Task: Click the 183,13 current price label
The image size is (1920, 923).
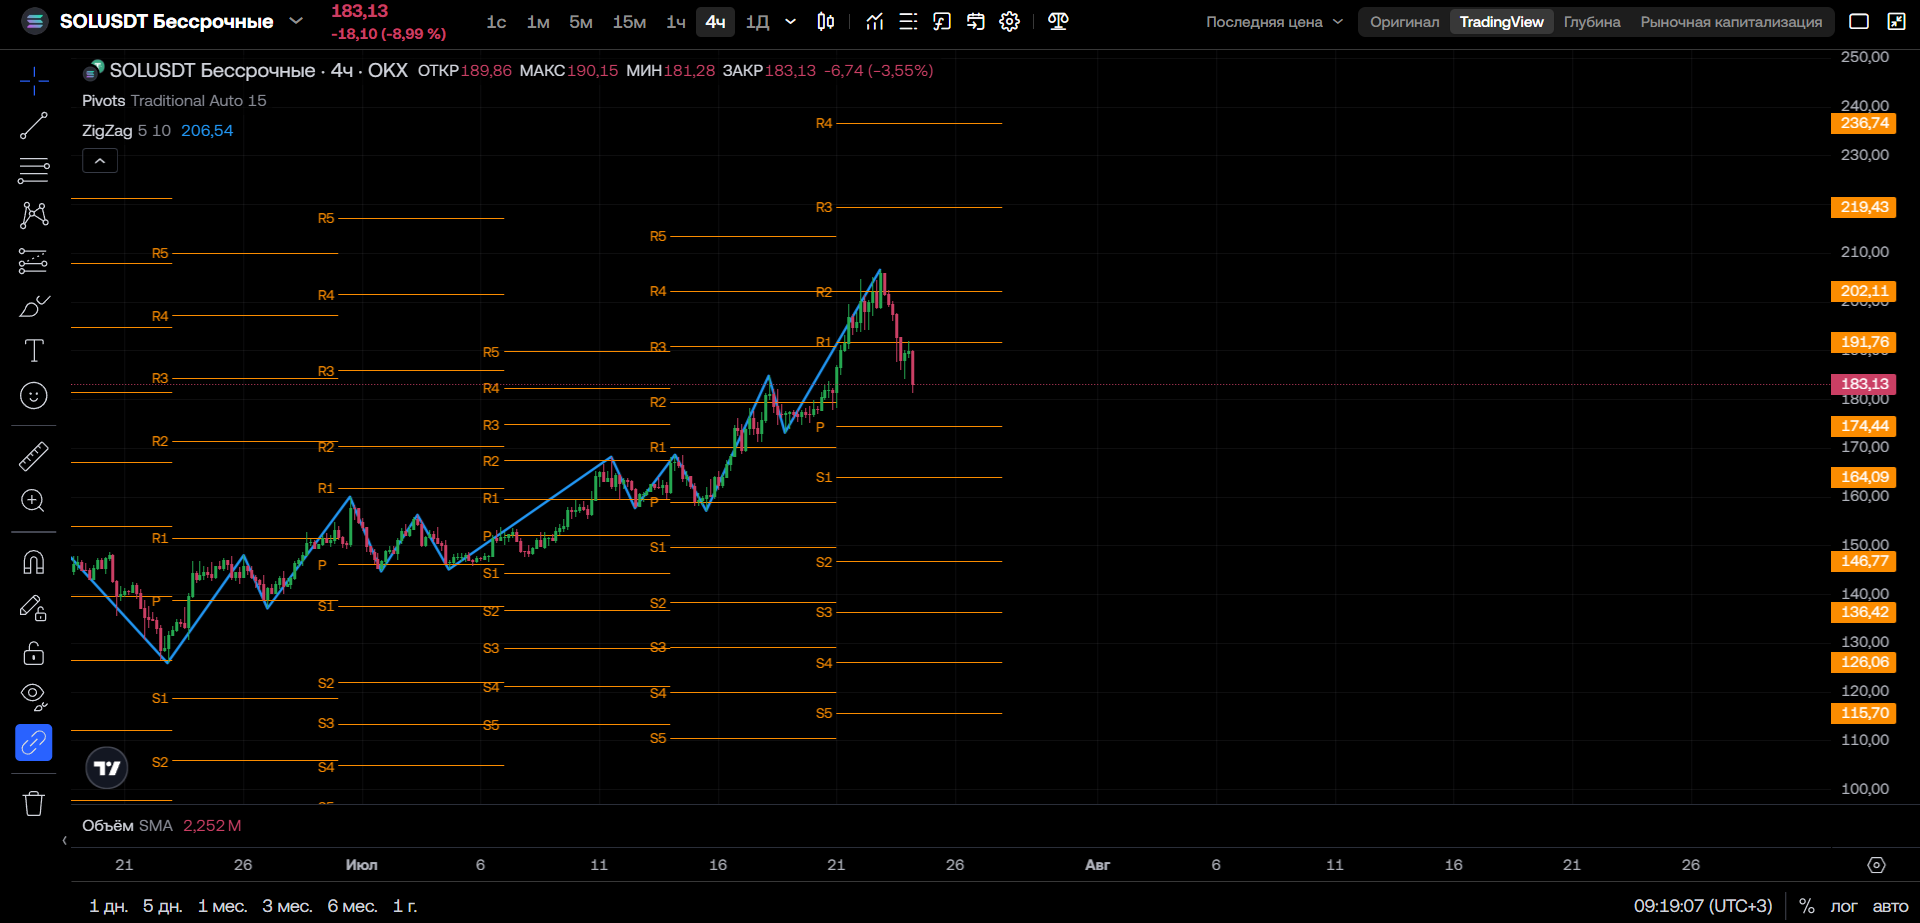Action: 1864,384
